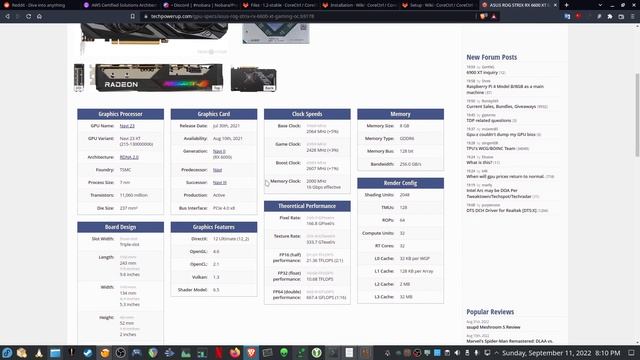View the back-view card thumbnail
640x360 pixels.
point(253,79)
